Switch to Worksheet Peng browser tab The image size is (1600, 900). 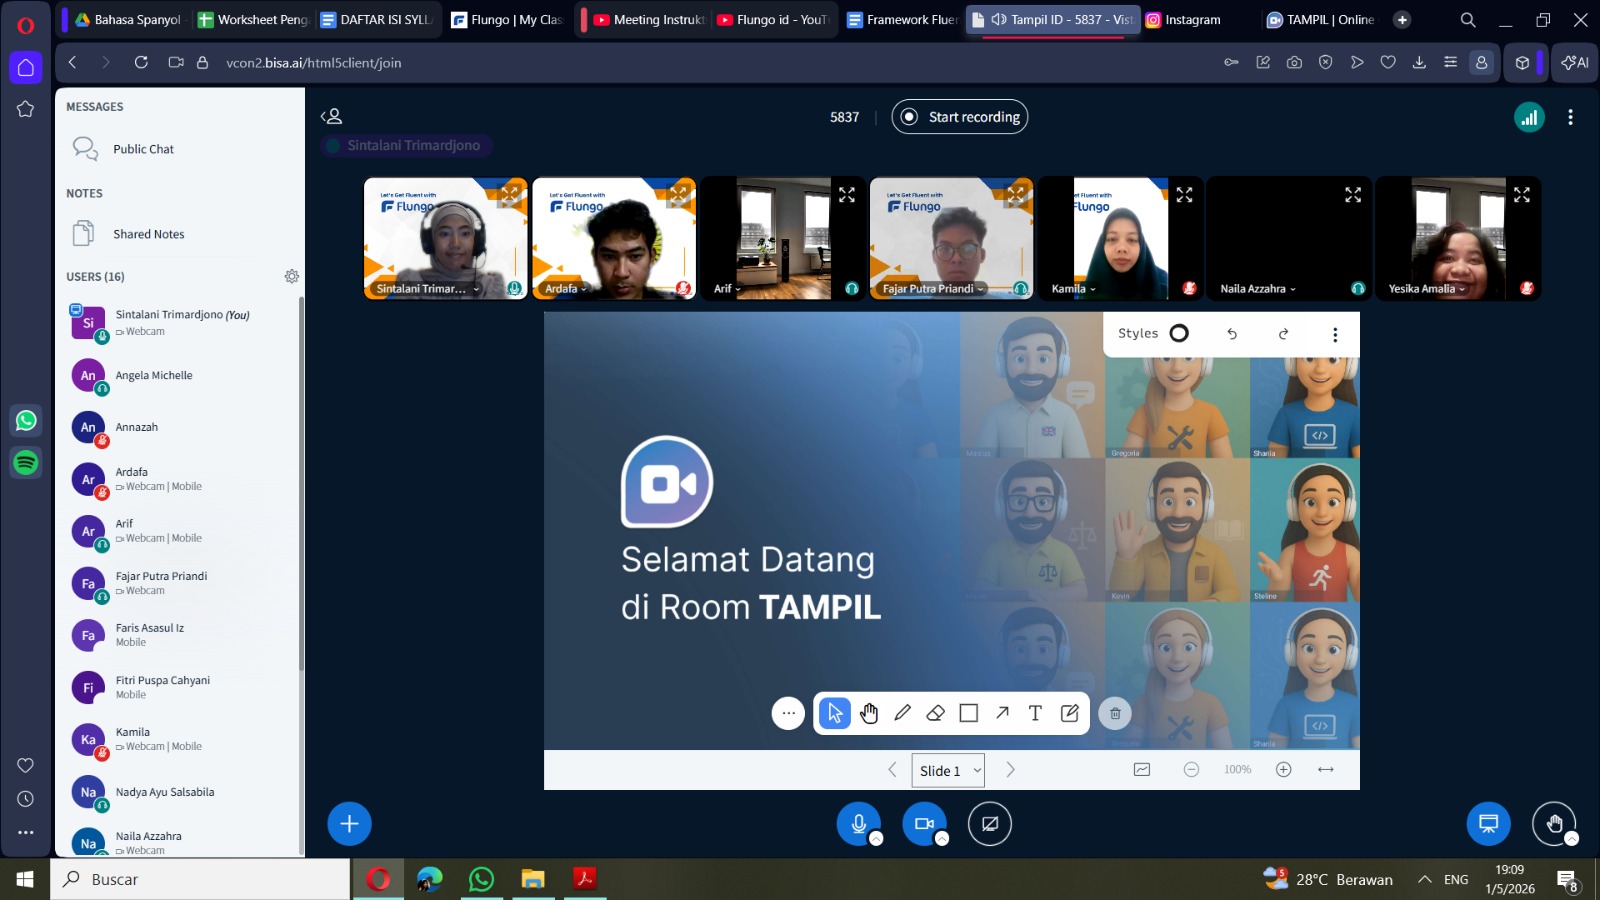pyautogui.click(x=254, y=19)
